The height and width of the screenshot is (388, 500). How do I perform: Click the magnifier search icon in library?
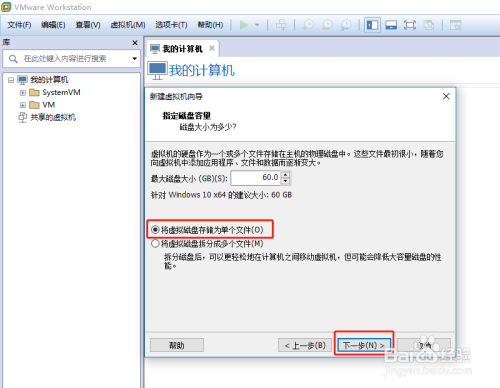13,59
